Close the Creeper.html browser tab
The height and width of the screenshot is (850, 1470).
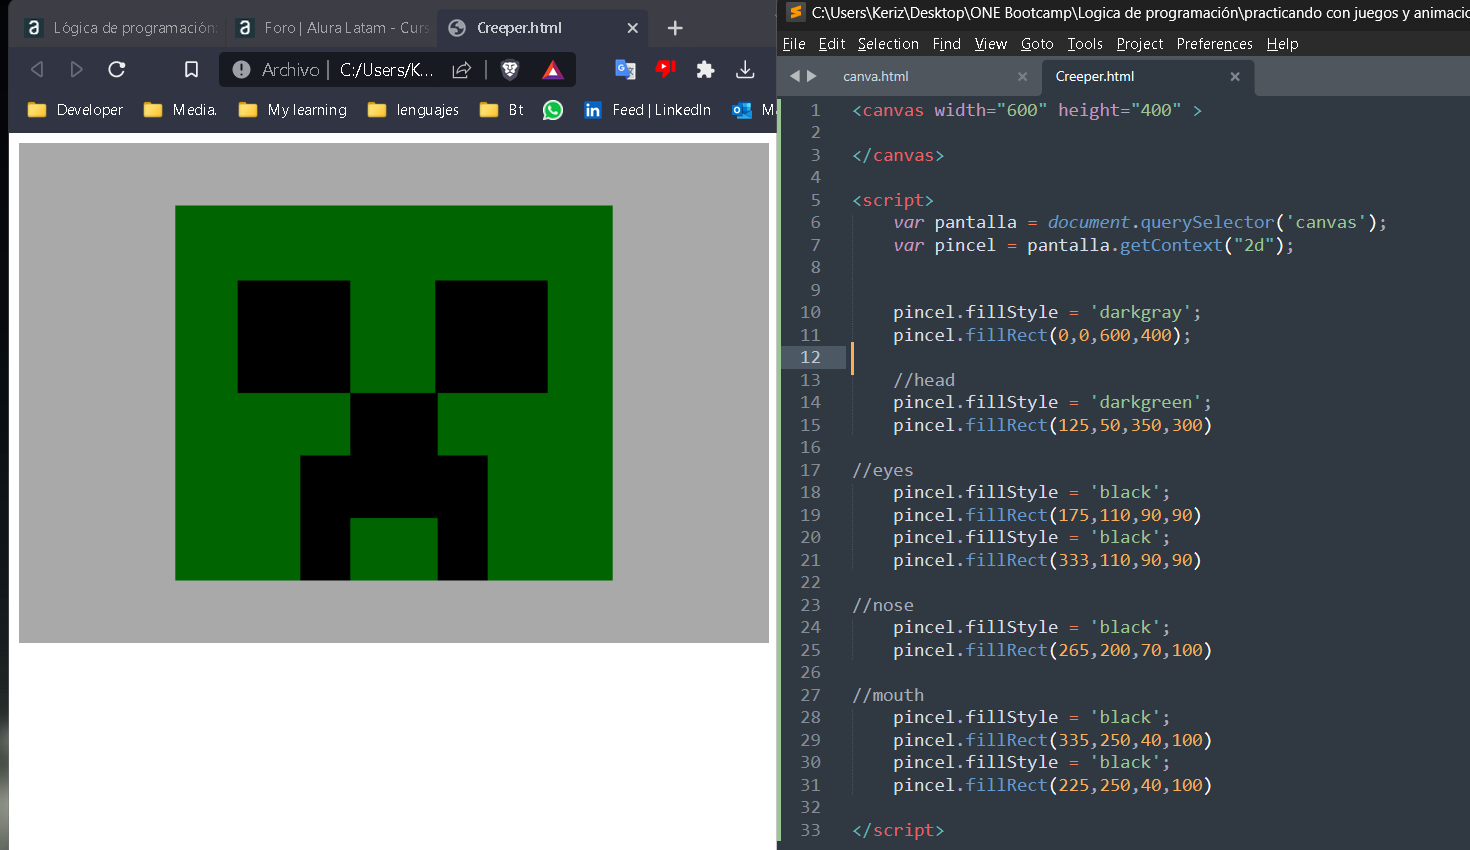pyautogui.click(x=632, y=28)
